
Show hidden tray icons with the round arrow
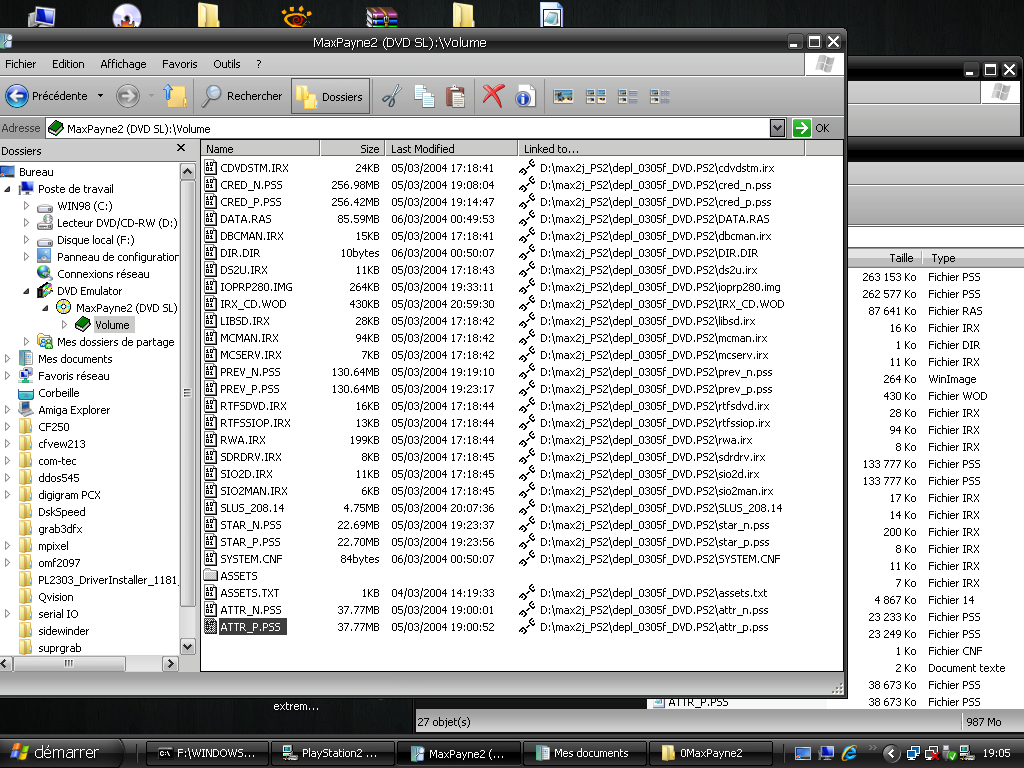tap(891, 753)
